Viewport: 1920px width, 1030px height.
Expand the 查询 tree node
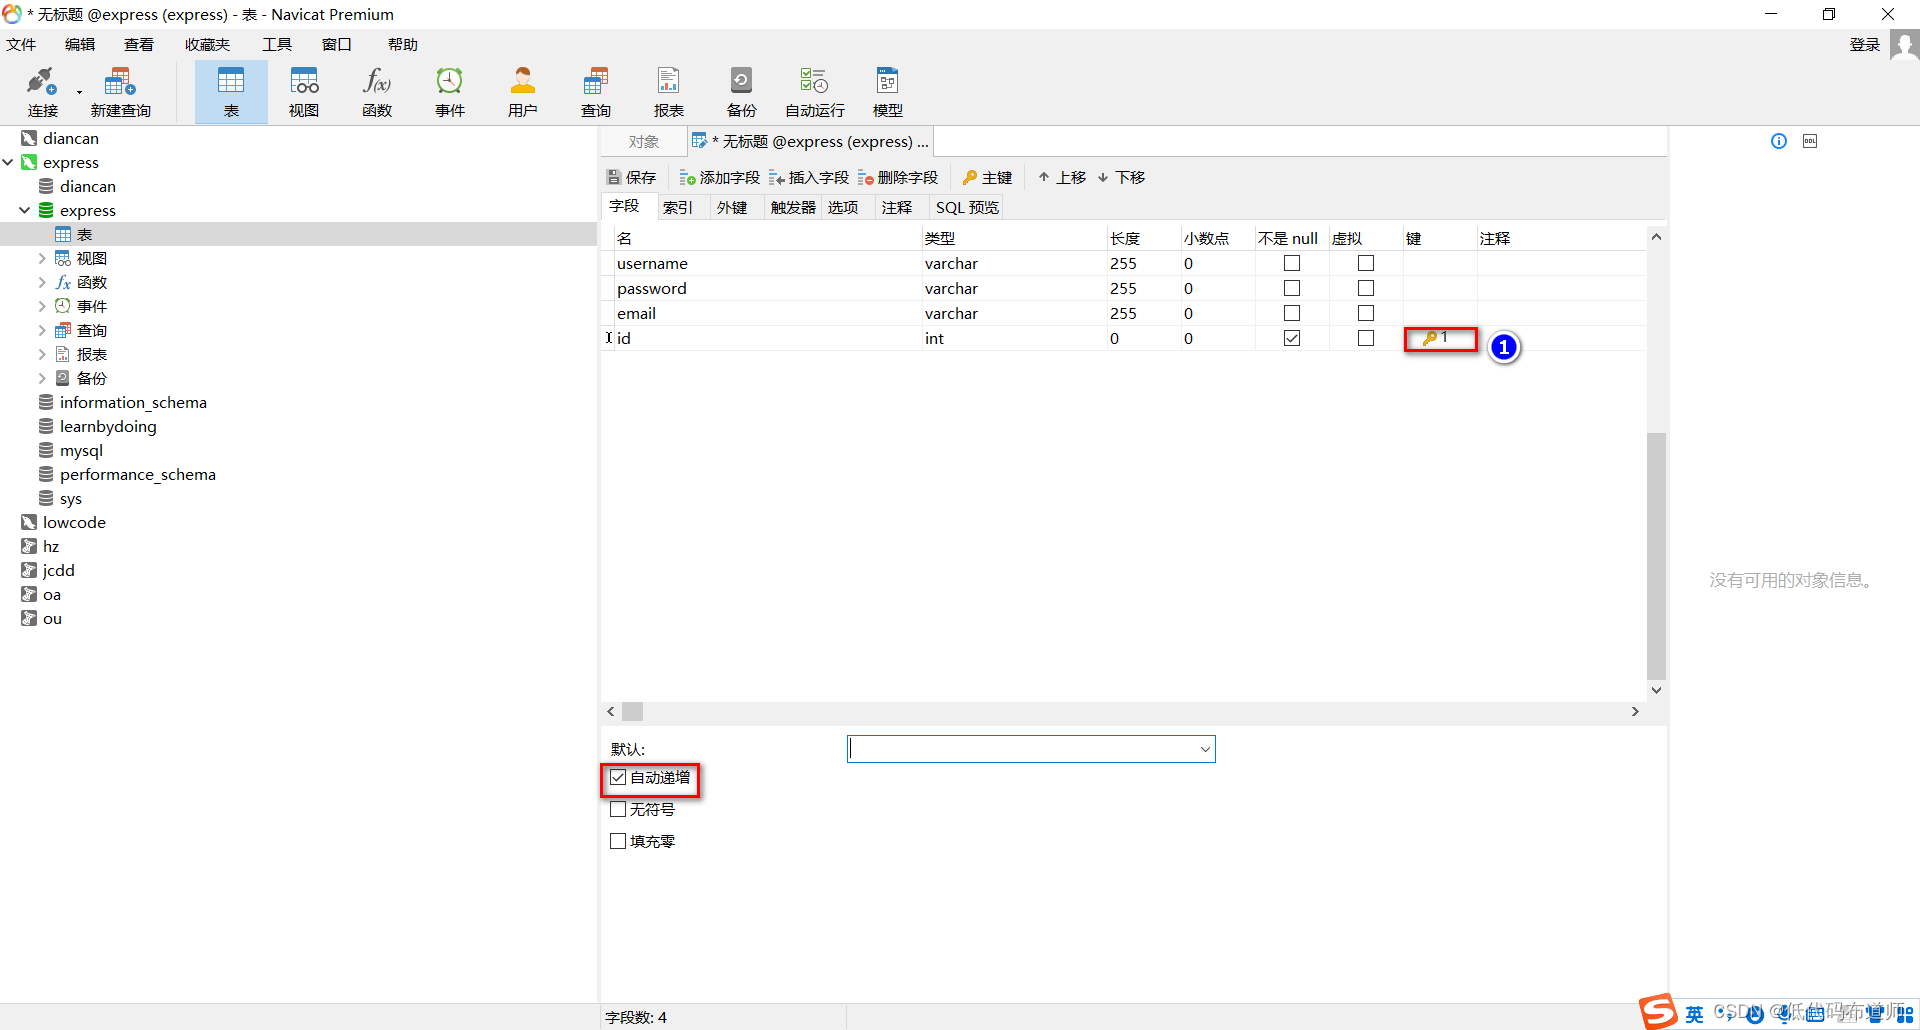tap(42, 330)
